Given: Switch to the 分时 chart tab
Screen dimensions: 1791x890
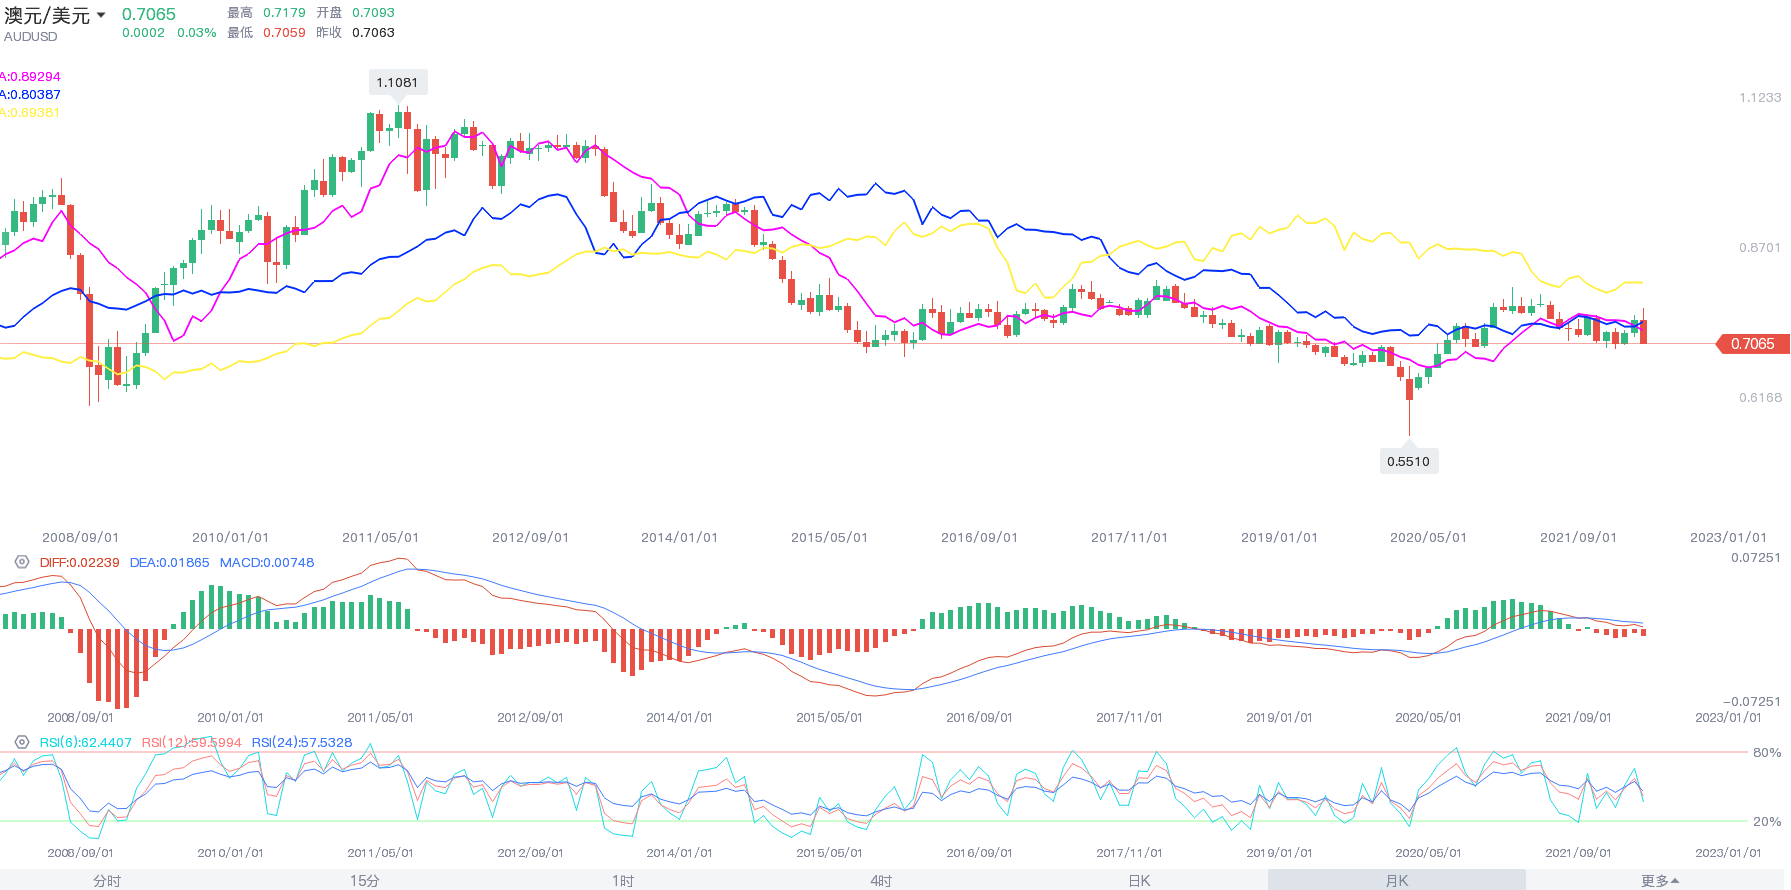Looking at the screenshot, I should pyautogui.click(x=107, y=881).
